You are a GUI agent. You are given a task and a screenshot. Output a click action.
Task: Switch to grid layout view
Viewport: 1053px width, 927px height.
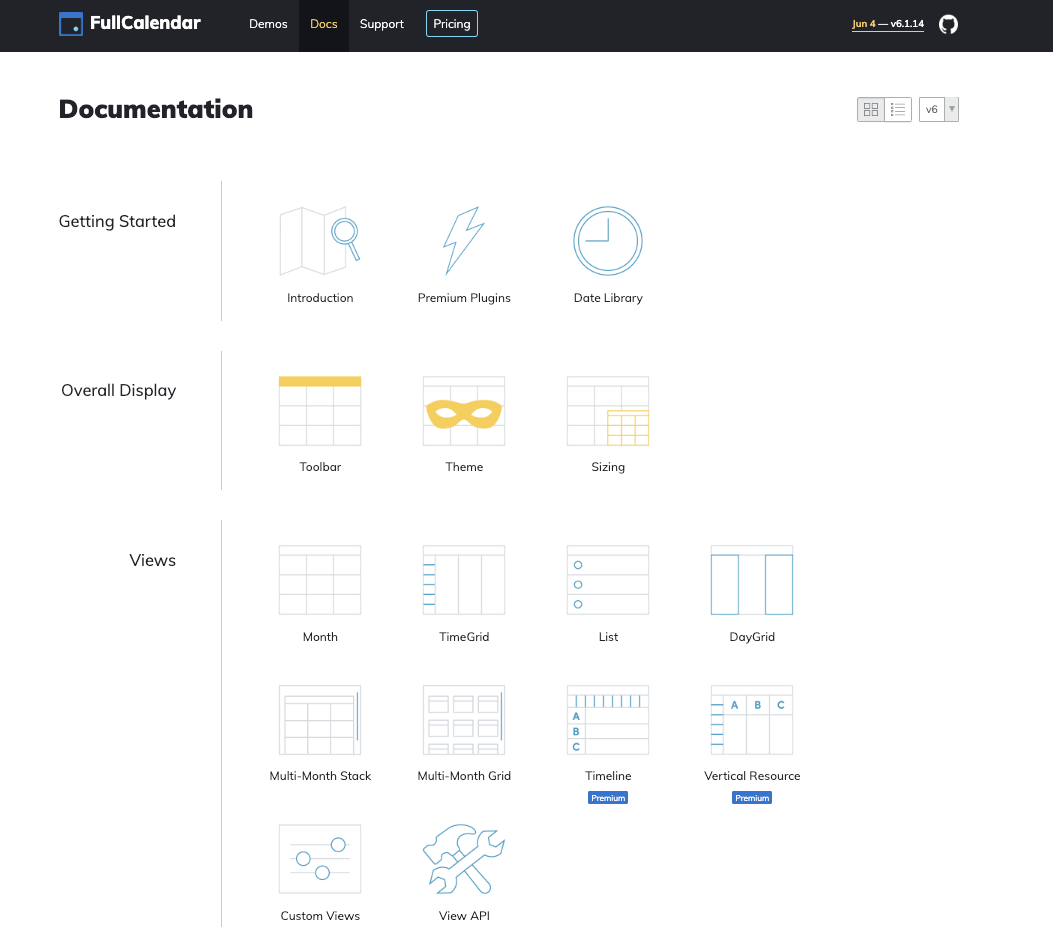[871, 109]
